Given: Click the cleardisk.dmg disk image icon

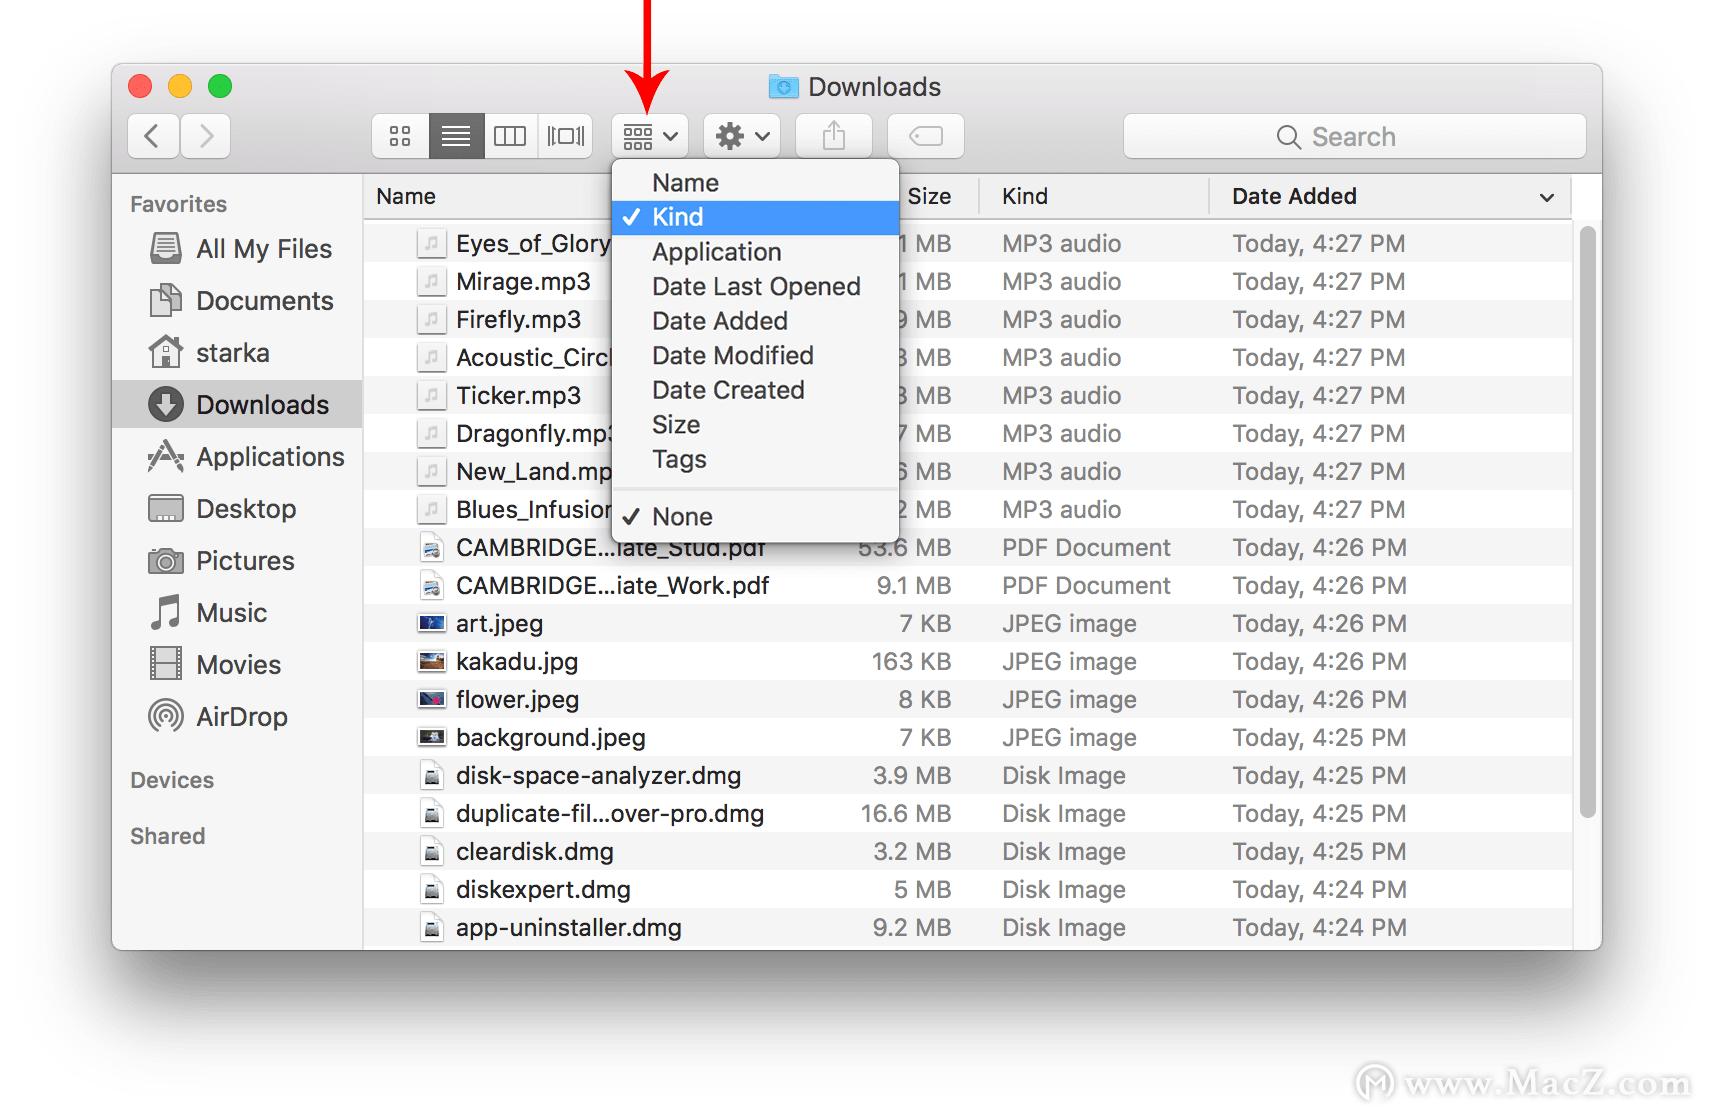Looking at the screenshot, I should (431, 852).
